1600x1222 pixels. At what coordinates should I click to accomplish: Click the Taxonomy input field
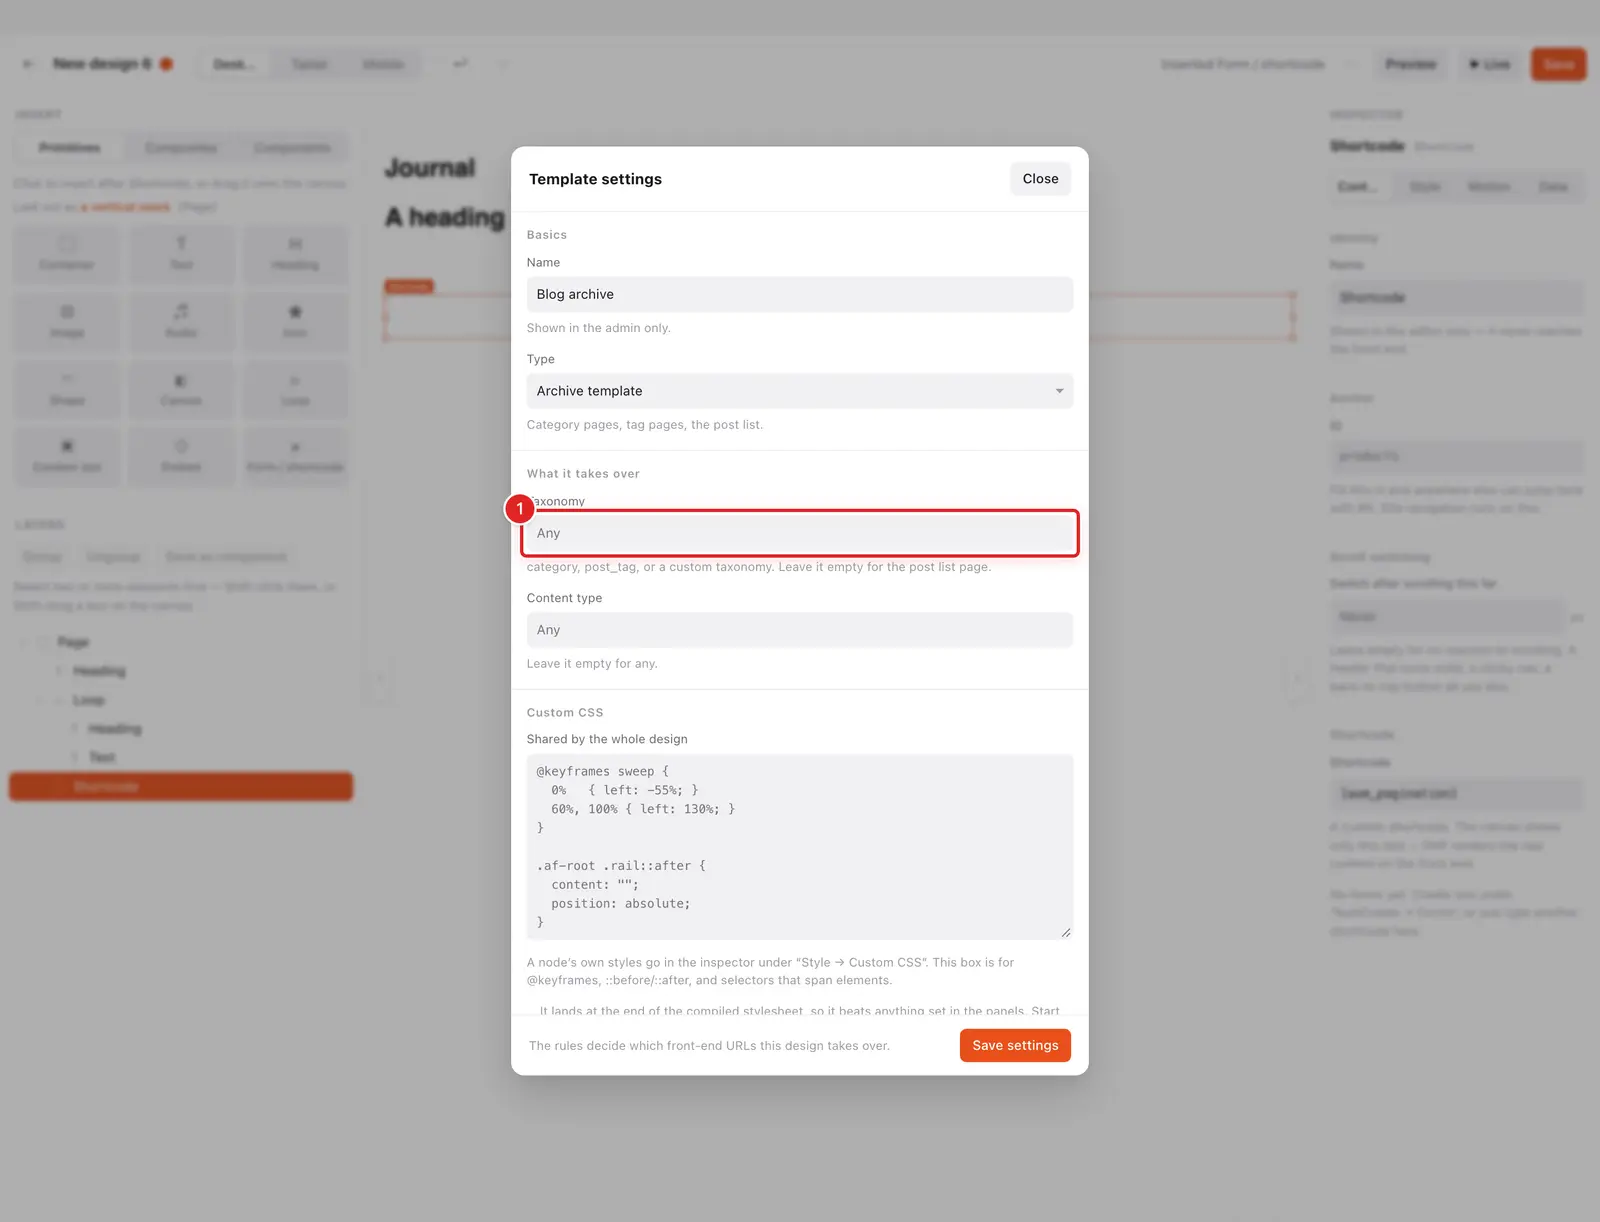coord(800,533)
